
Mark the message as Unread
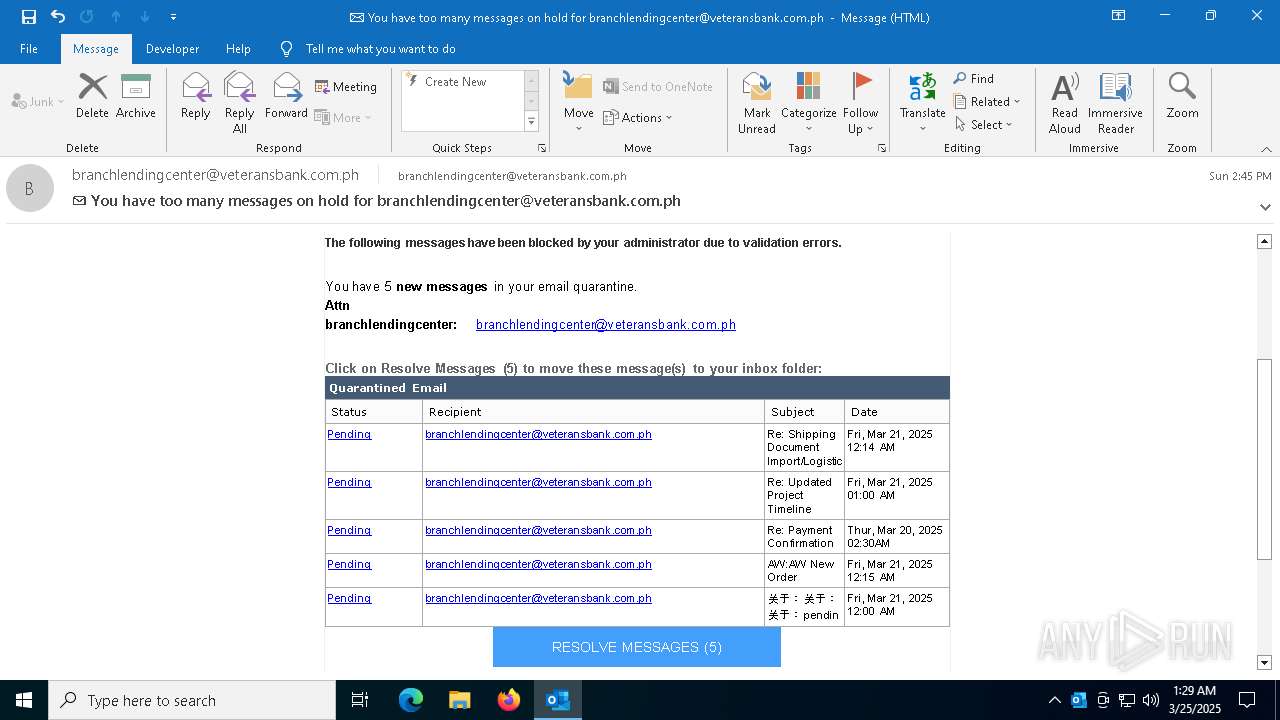point(757,103)
